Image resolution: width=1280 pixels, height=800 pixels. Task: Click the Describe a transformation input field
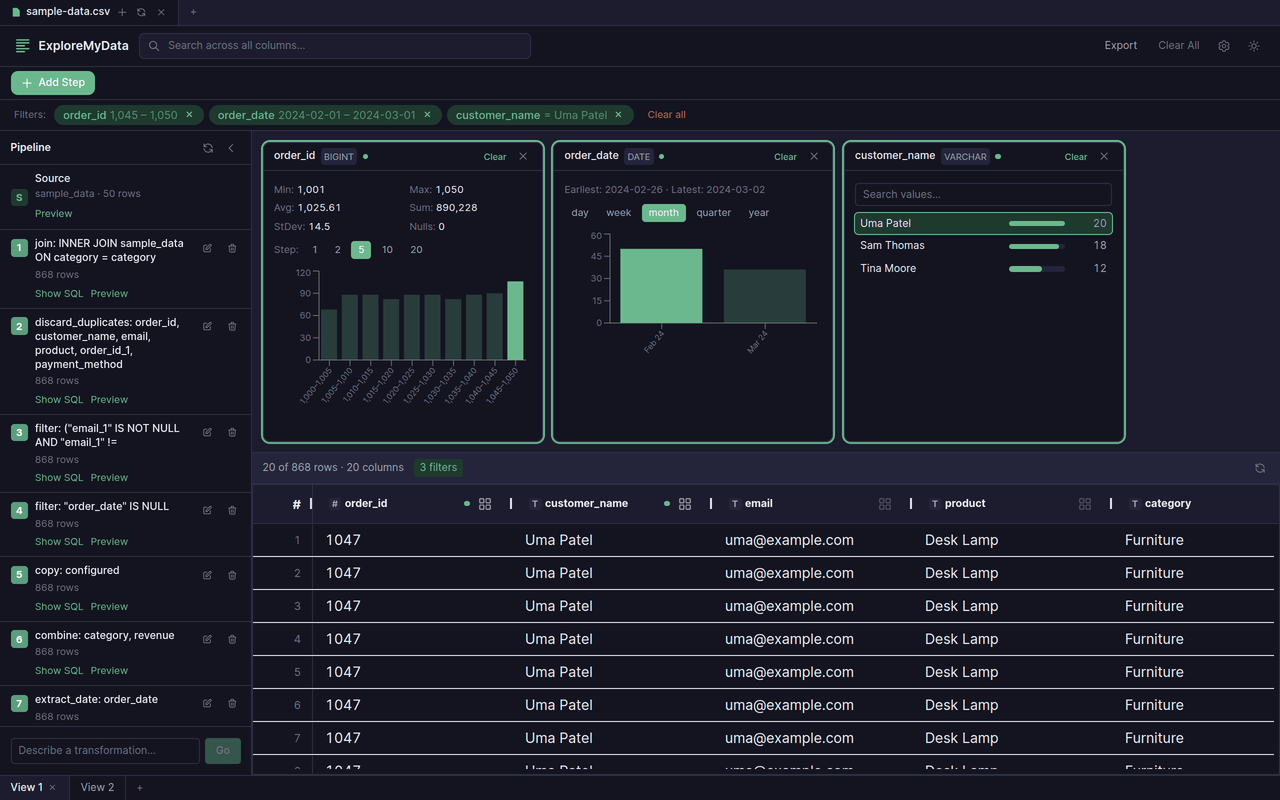click(x=104, y=750)
